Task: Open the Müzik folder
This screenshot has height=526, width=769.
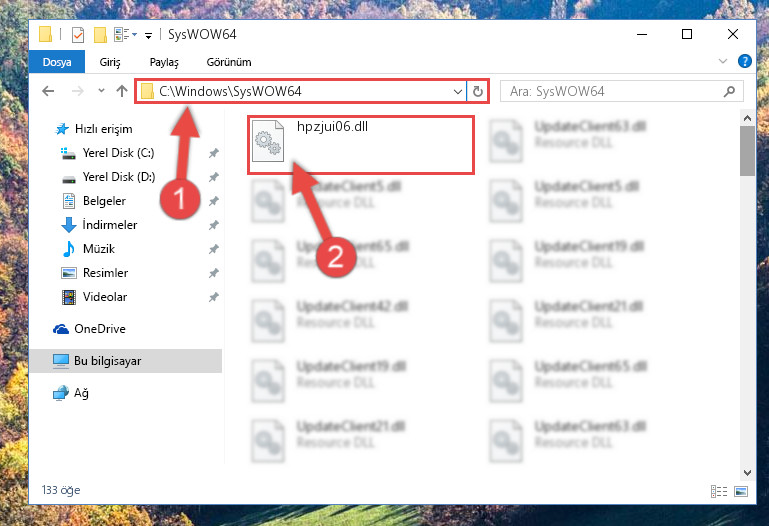Action: coord(99,249)
